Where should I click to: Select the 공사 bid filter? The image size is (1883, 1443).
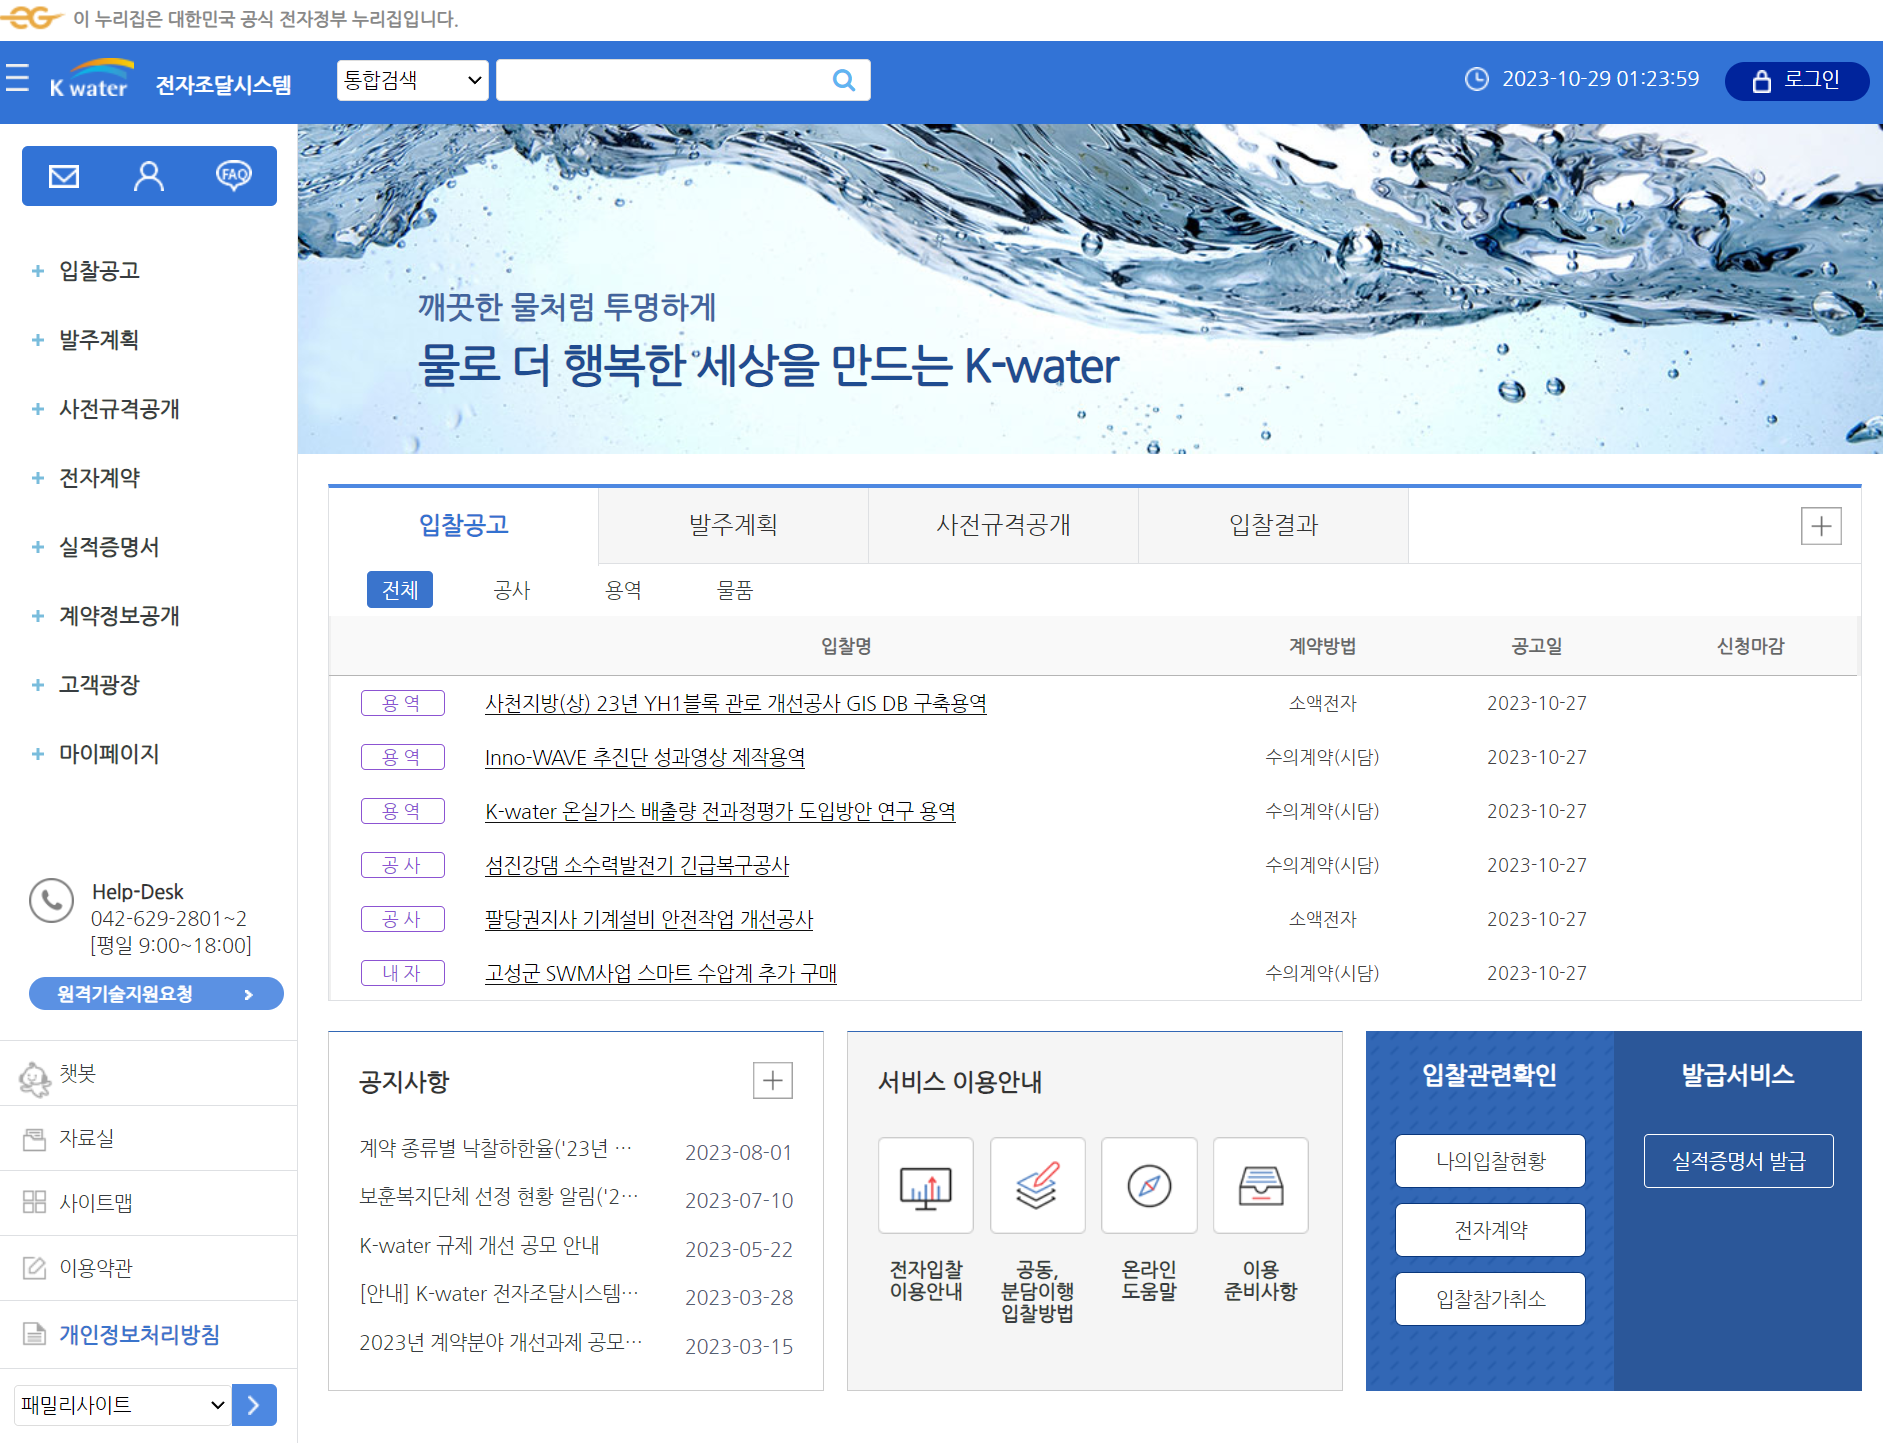coord(512,590)
